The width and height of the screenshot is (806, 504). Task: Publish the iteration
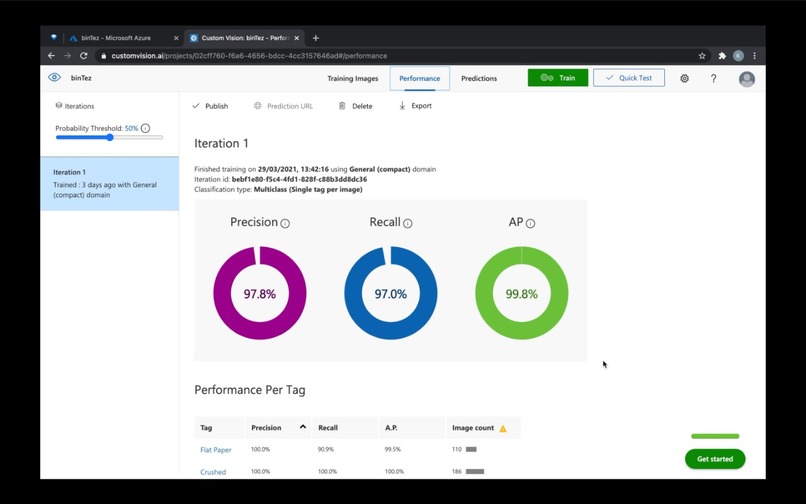(x=210, y=106)
